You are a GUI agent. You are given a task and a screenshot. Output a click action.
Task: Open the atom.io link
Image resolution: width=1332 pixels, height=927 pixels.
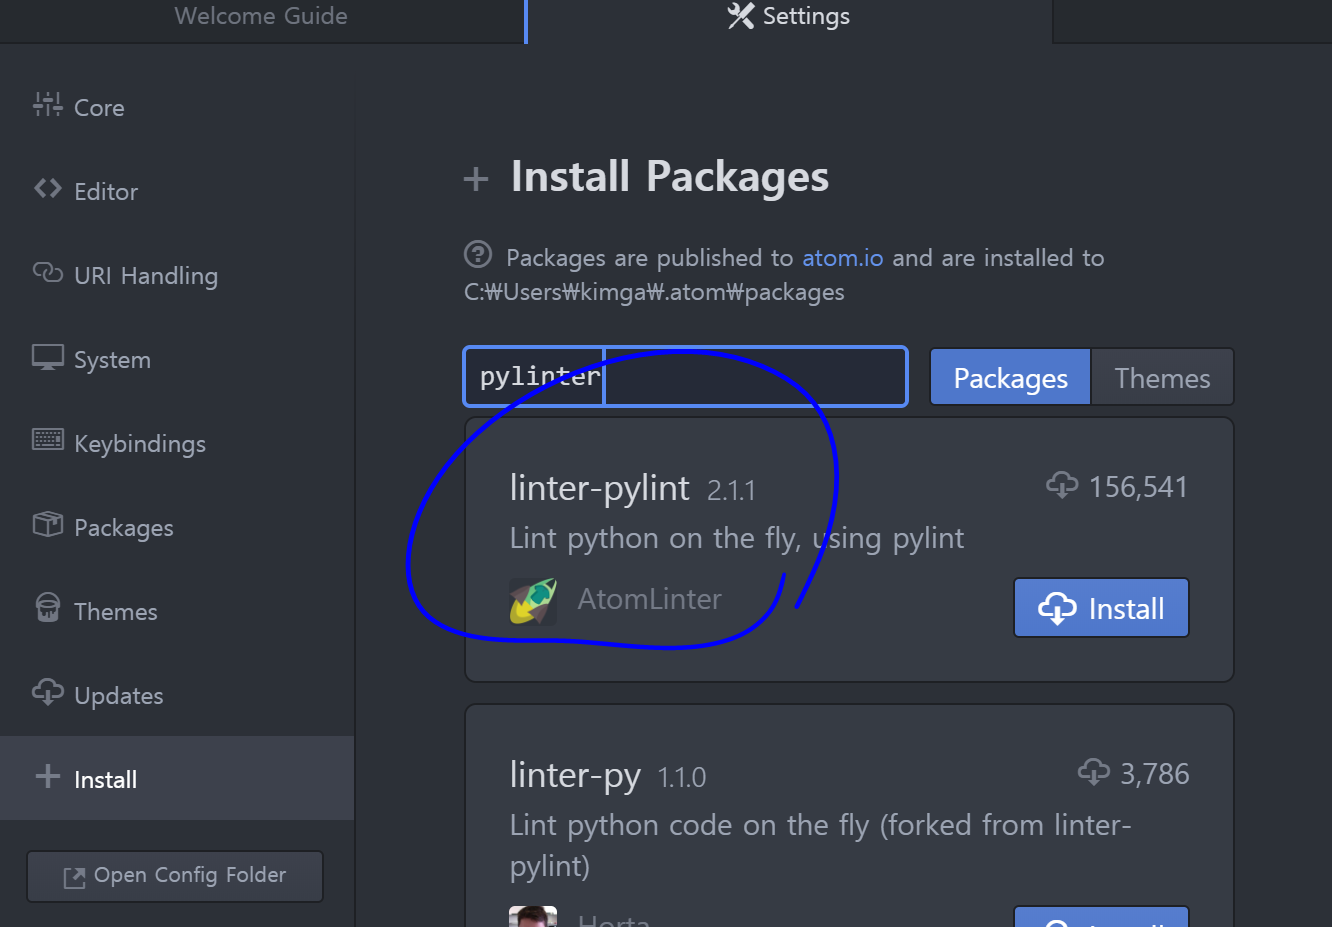[842, 258]
